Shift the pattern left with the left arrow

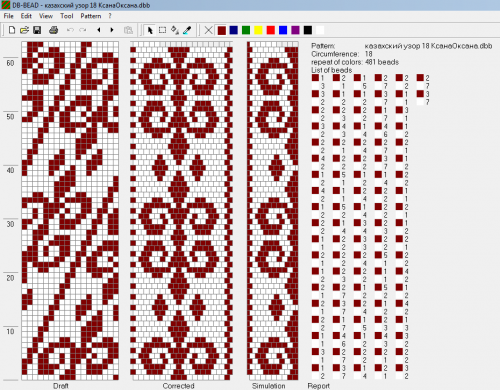pyautogui.click(x=99, y=30)
